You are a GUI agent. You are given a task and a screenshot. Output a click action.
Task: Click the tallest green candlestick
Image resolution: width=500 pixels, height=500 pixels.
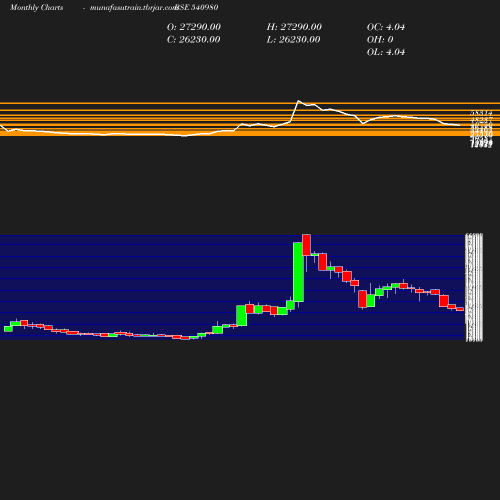pyautogui.click(x=298, y=272)
